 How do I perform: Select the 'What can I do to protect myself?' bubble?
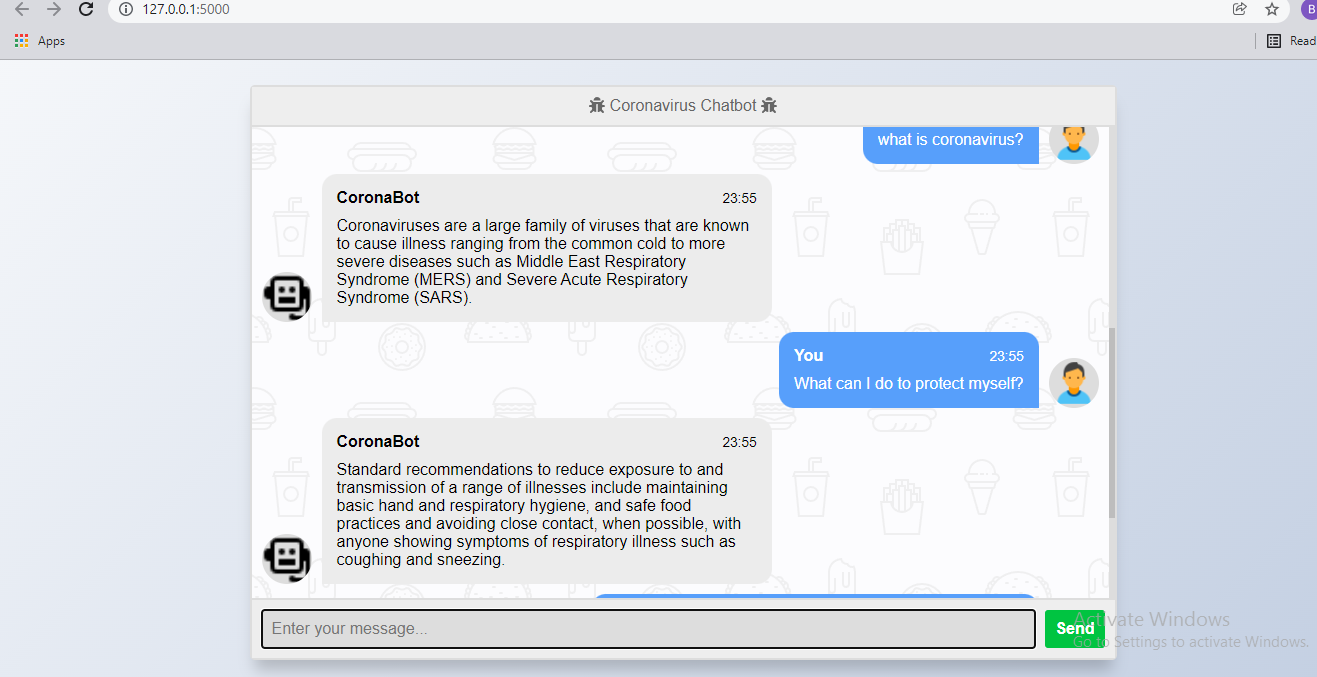click(x=907, y=370)
